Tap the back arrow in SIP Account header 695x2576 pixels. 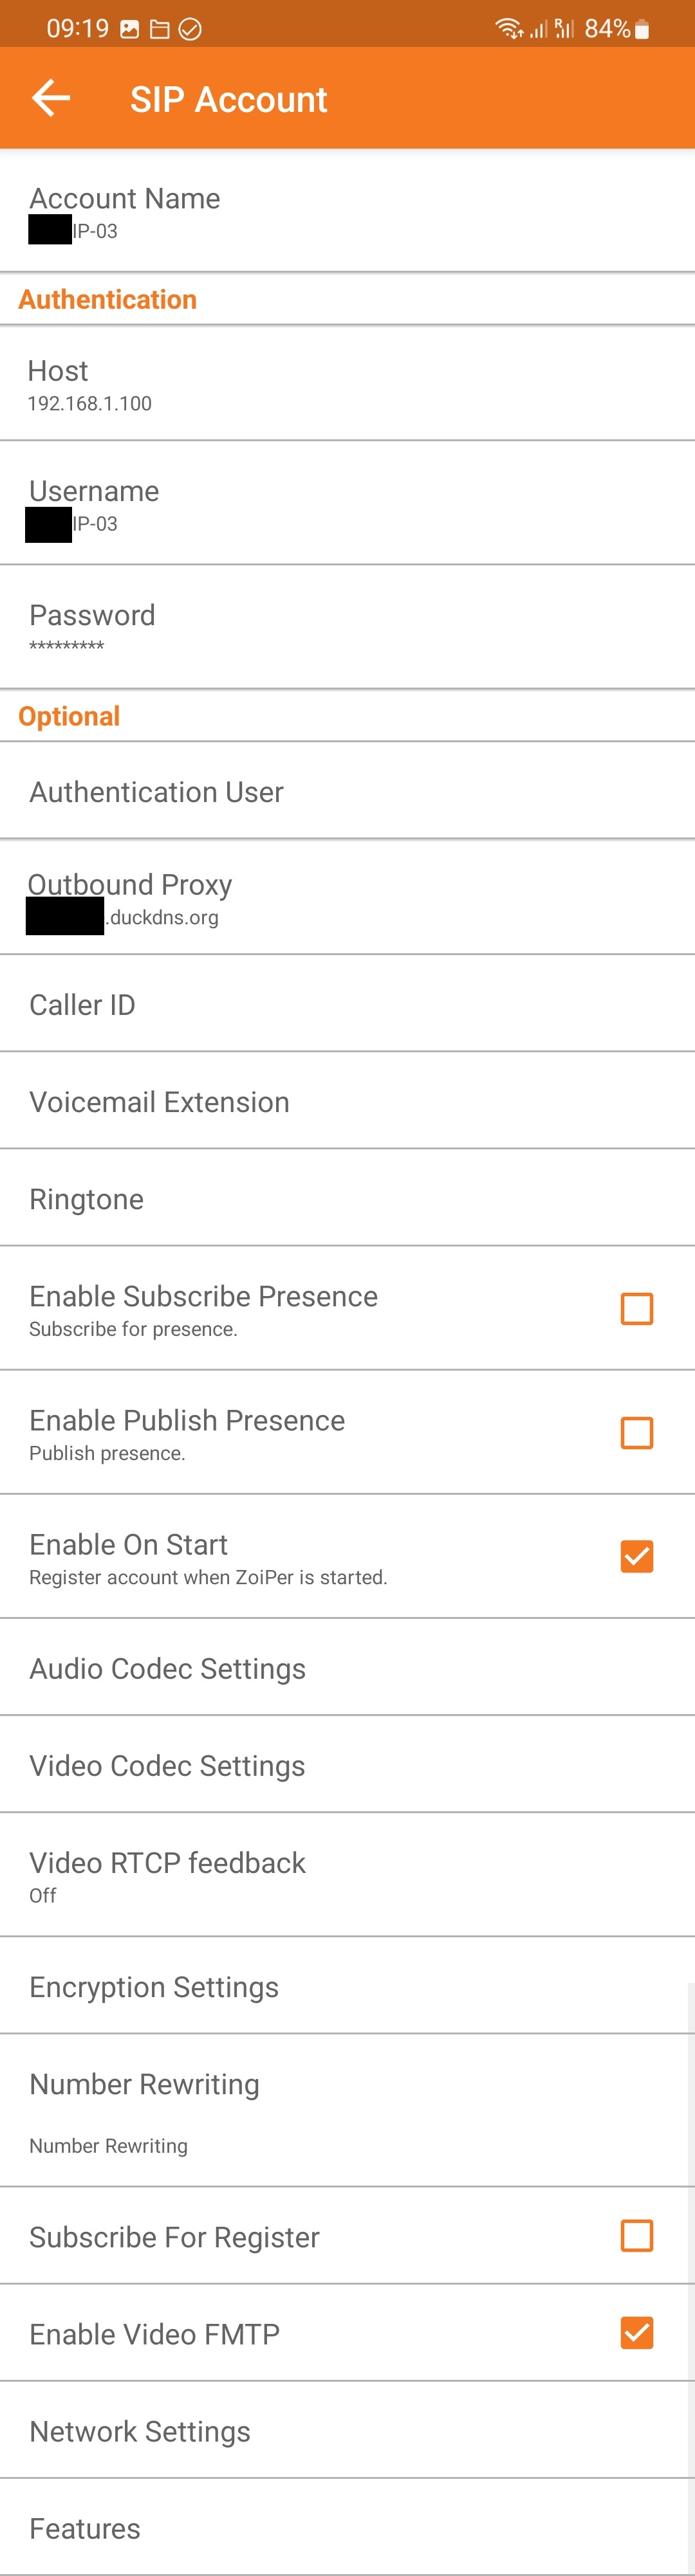pos(51,98)
